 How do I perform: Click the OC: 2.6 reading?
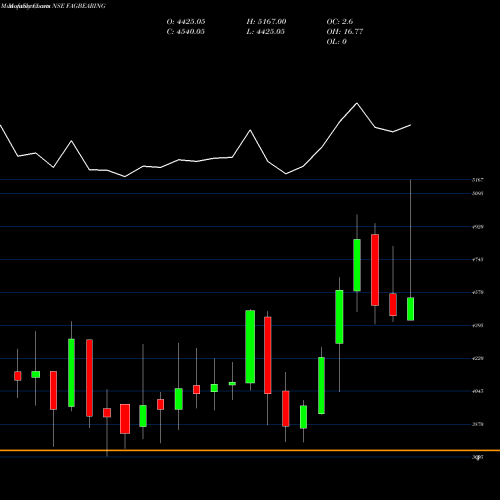339,21
